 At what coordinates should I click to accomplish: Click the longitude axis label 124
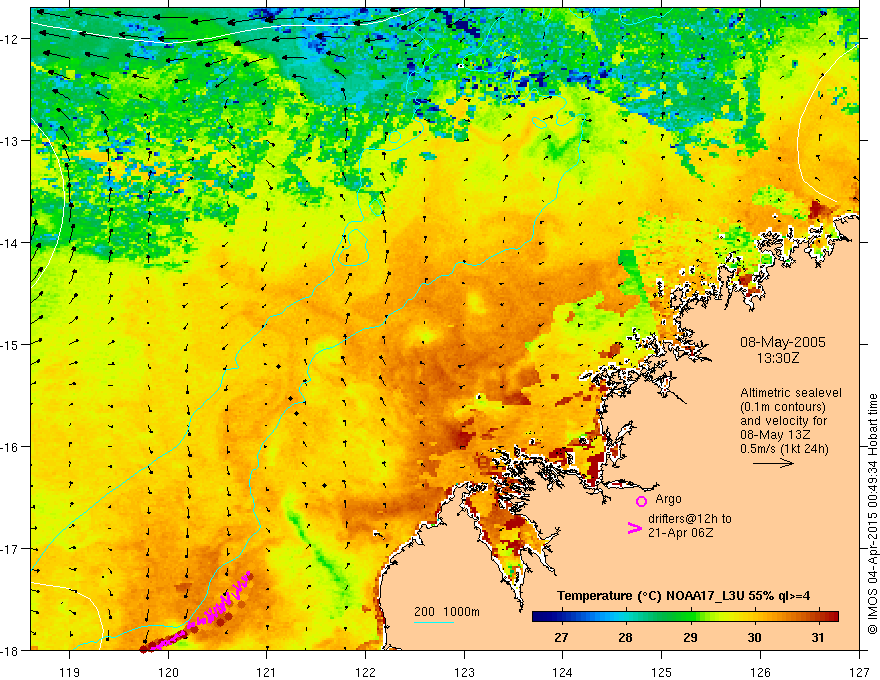pyautogui.click(x=563, y=672)
